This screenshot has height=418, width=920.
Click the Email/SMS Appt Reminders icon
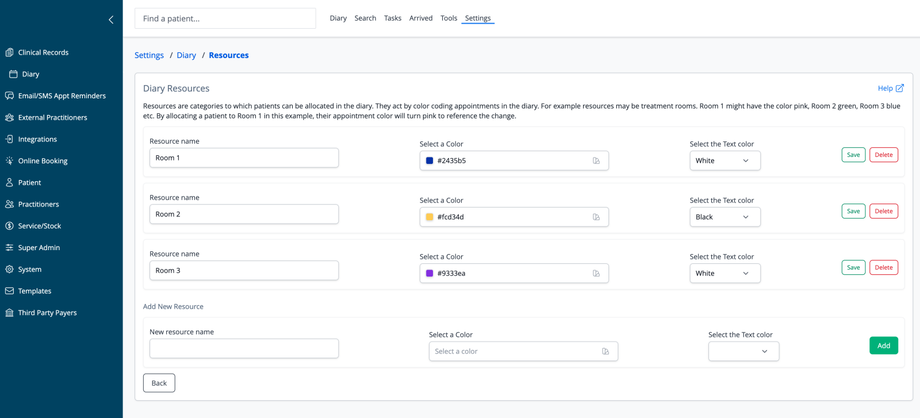click(10, 96)
